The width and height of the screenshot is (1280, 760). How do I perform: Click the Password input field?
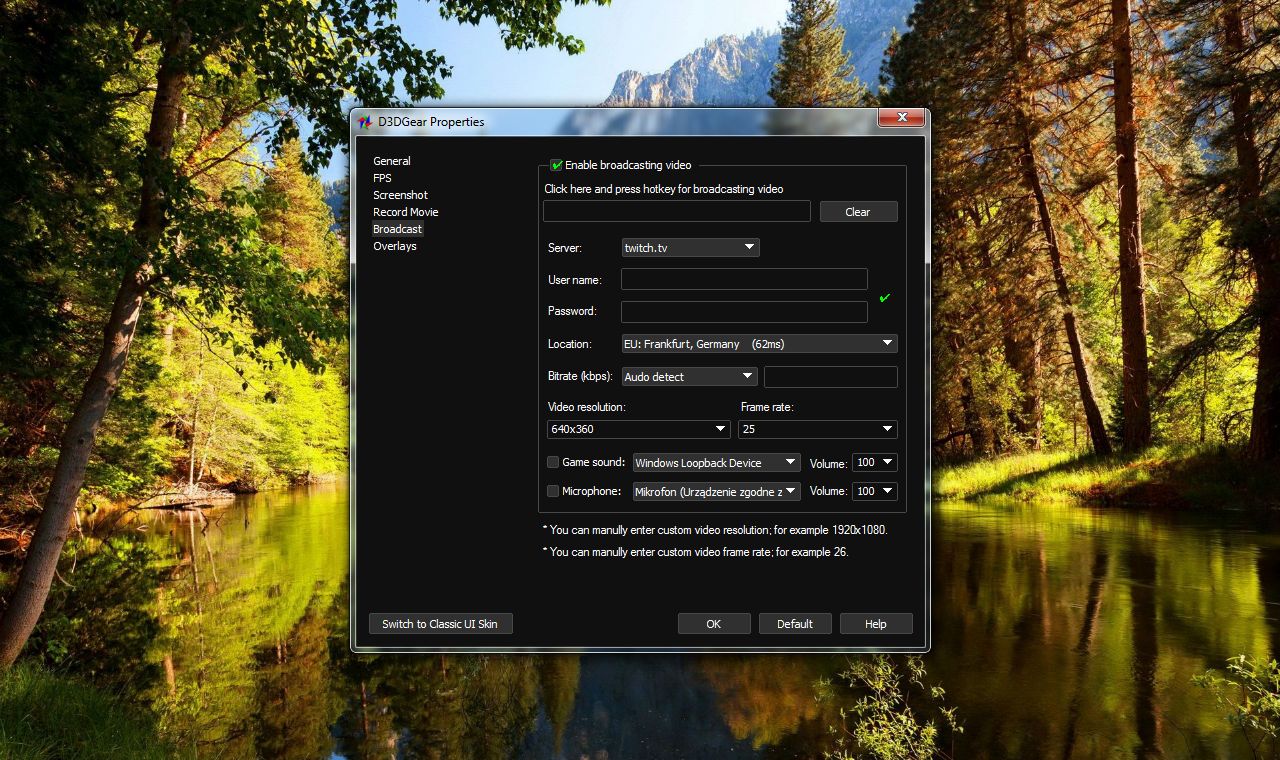pos(744,312)
